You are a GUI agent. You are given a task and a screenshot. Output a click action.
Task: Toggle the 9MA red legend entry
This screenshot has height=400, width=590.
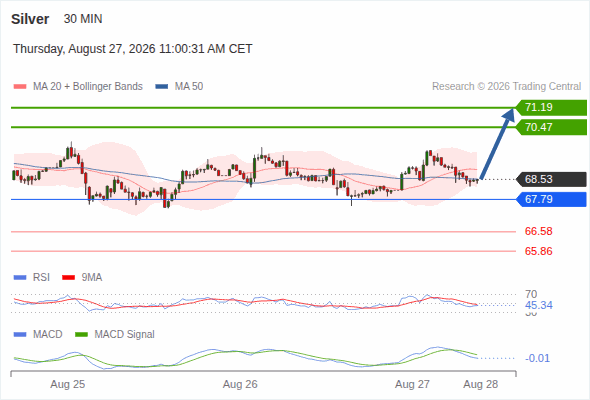coord(82,277)
